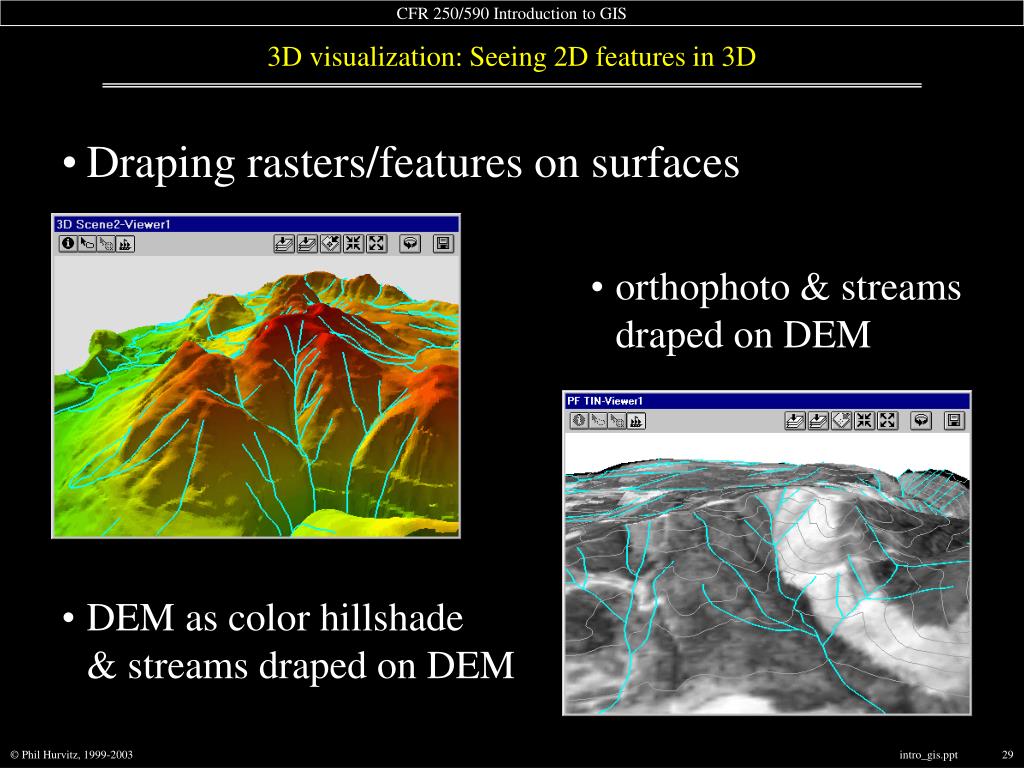Select the feature pointer tool in 3D Scene2-Viewer1

[87, 244]
